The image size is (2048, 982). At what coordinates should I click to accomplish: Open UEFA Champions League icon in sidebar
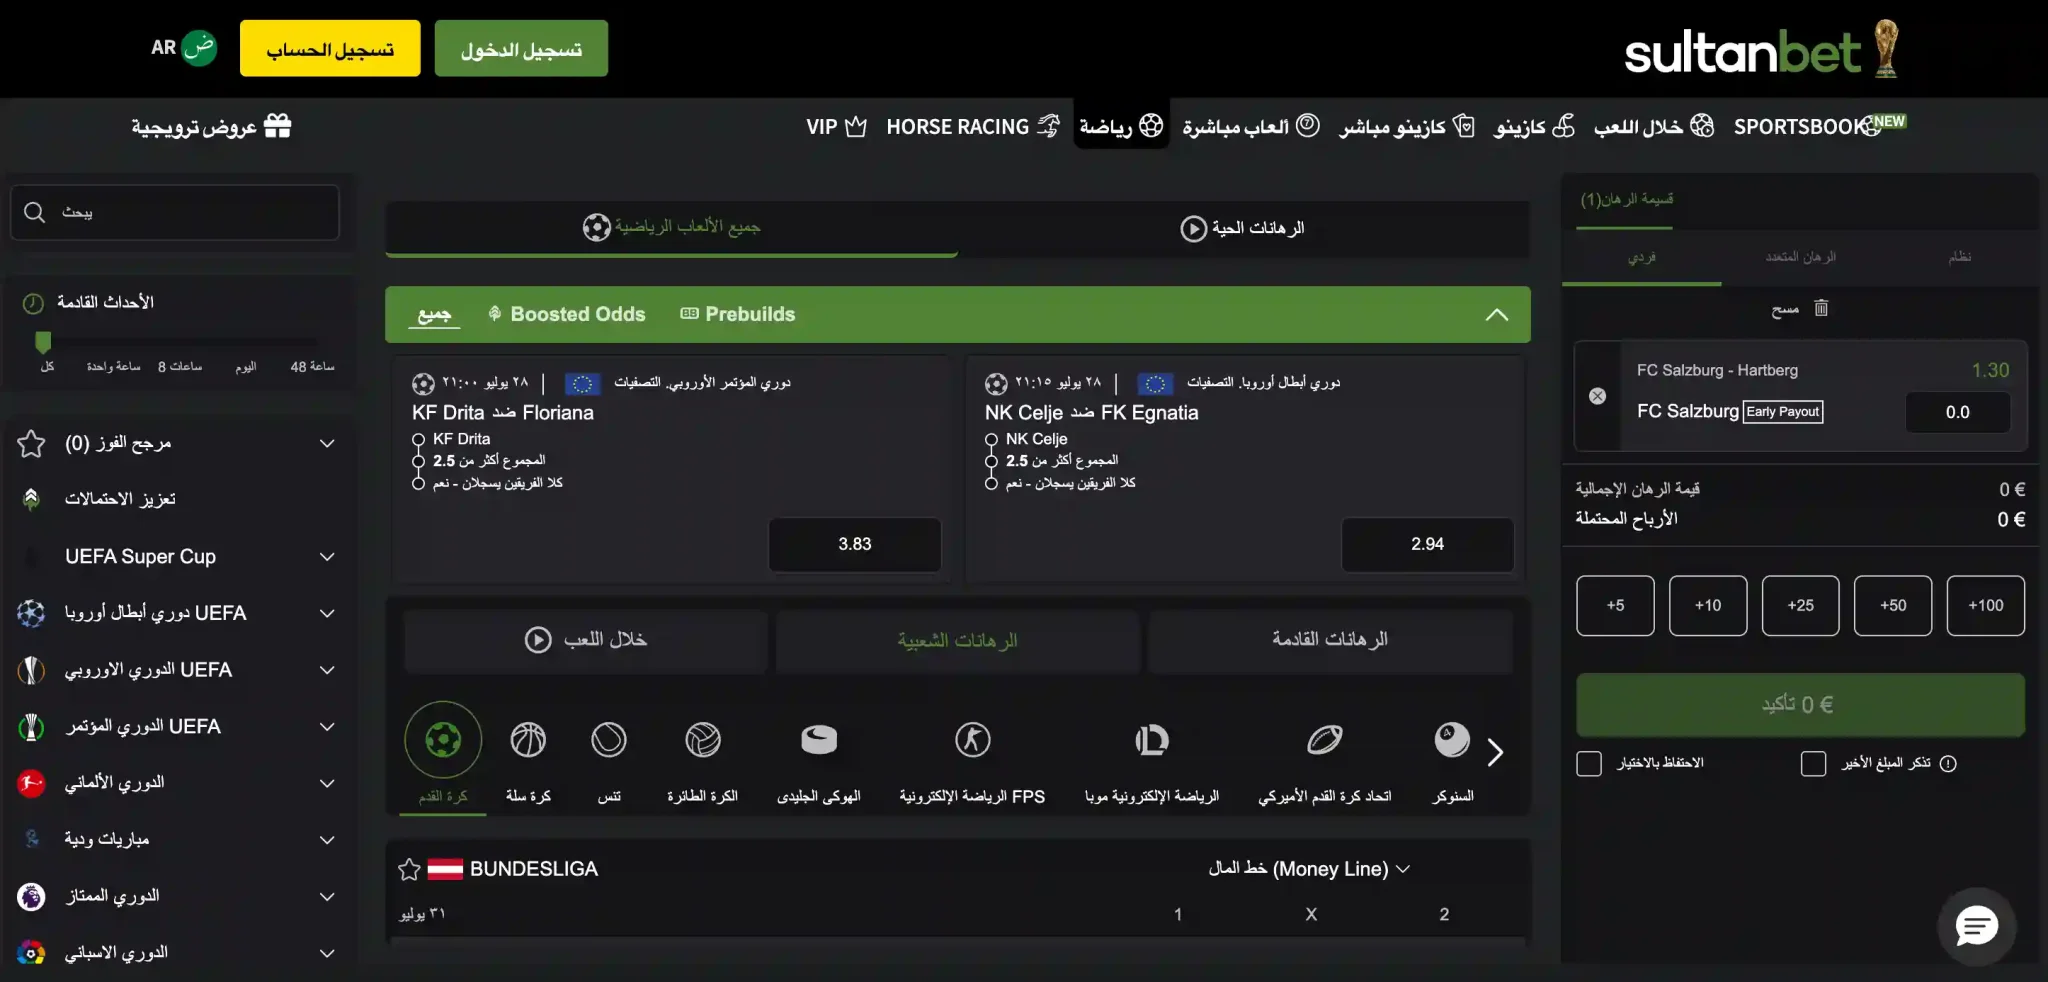point(31,613)
